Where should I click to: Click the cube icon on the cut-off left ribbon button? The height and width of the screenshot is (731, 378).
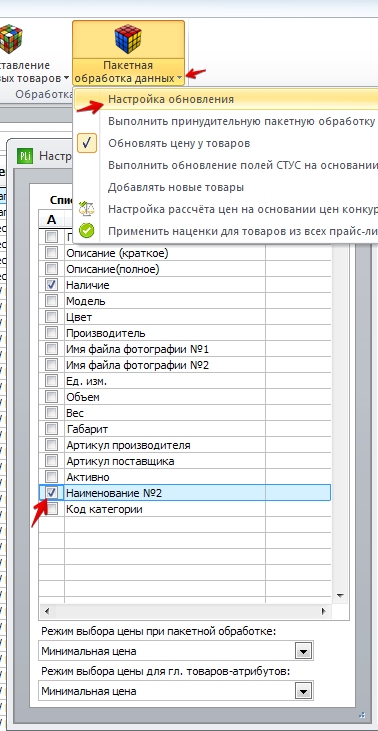pos(10,39)
